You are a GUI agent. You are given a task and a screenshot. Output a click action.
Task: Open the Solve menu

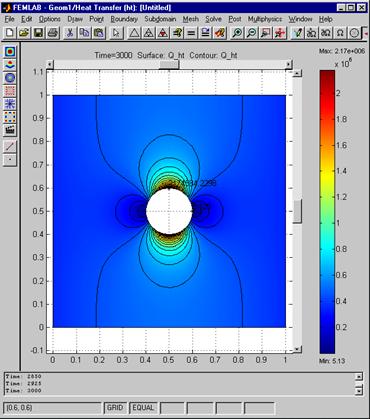click(x=213, y=19)
